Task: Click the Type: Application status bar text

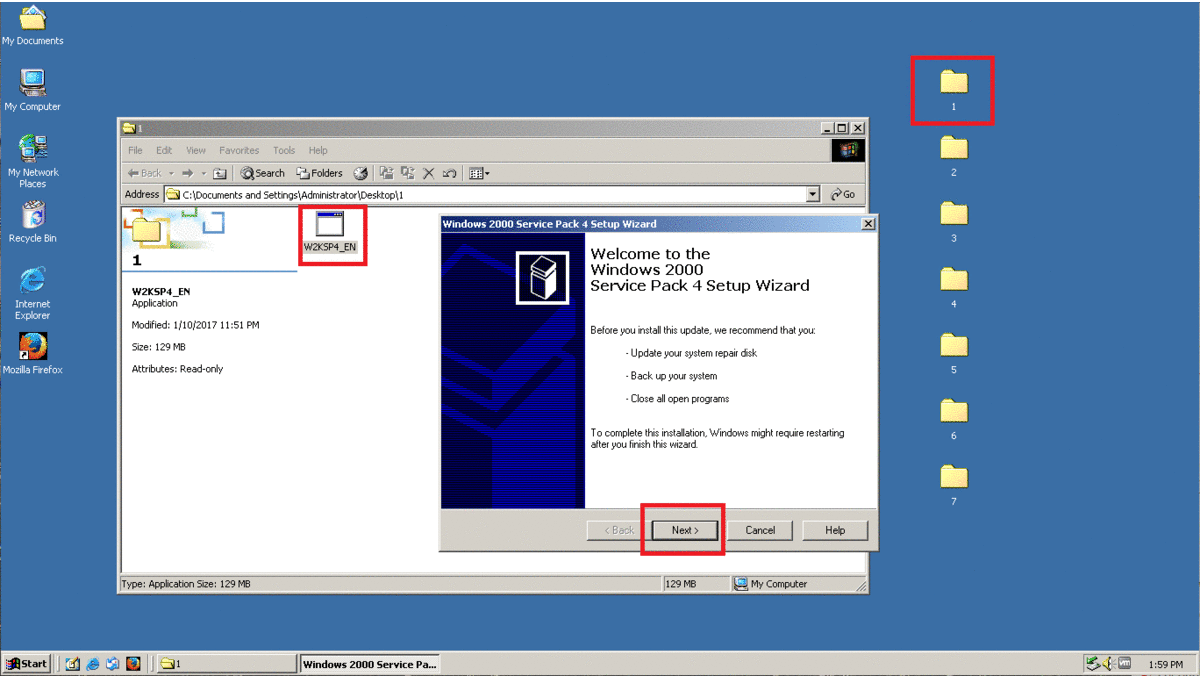Action: (186, 584)
